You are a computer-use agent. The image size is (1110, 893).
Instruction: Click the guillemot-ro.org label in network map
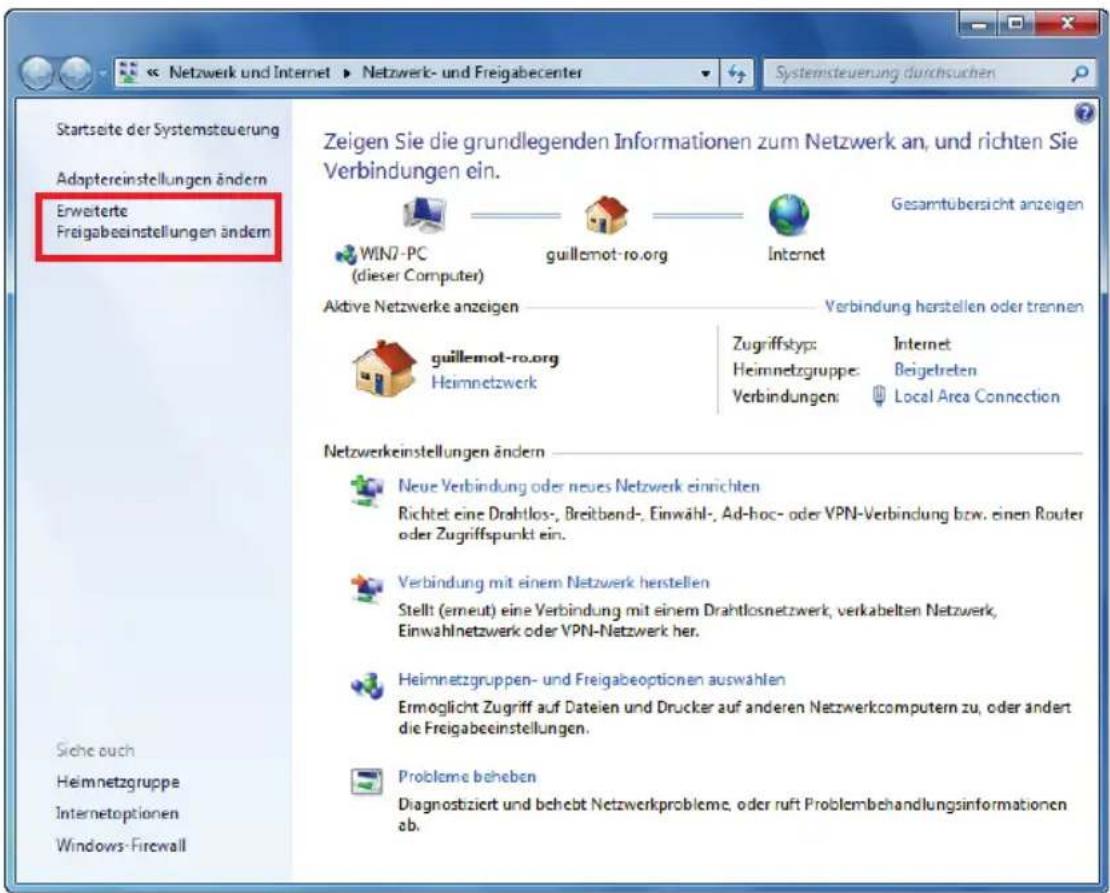pyautogui.click(x=607, y=254)
